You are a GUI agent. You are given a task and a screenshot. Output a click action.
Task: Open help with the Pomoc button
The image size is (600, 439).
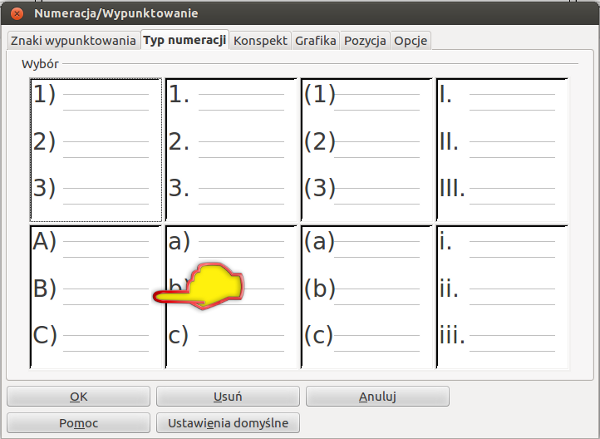point(78,423)
